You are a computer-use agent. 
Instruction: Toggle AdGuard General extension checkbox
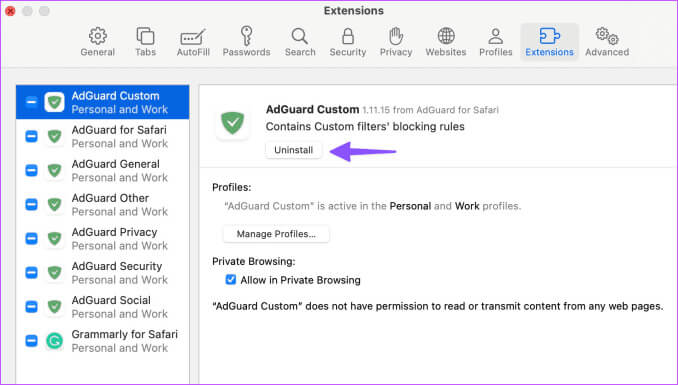(31, 170)
